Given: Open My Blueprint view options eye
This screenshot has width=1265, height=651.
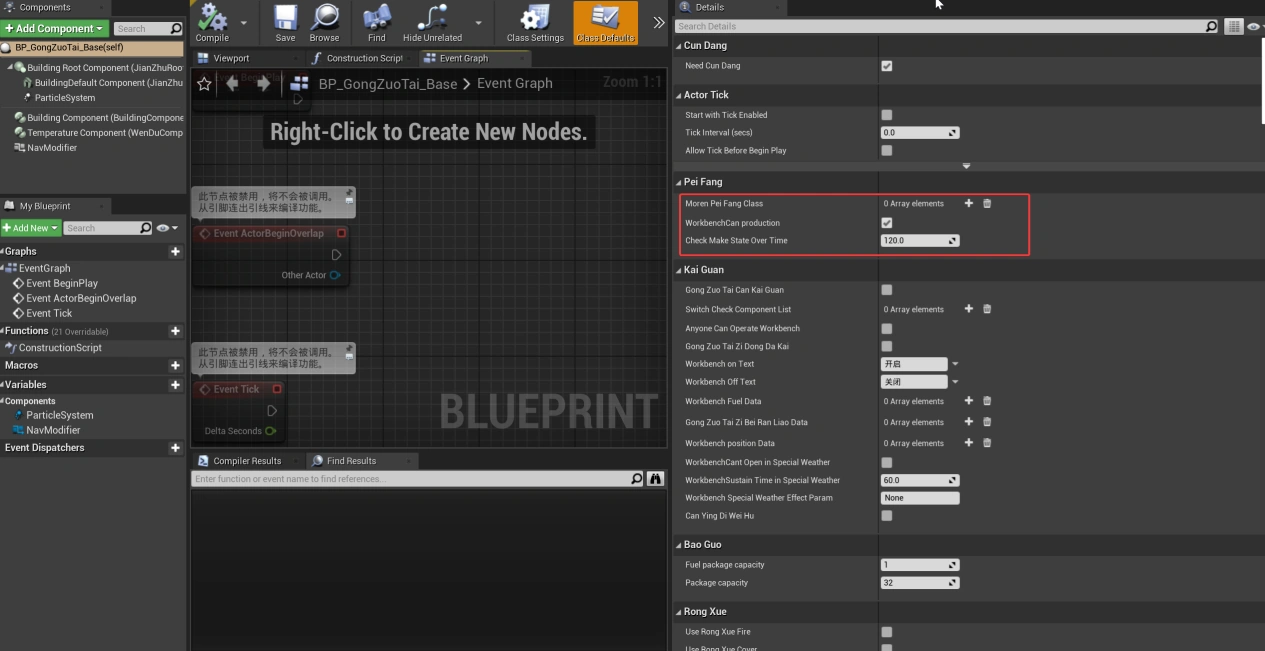Looking at the screenshot, I should (x=167, y=228).
